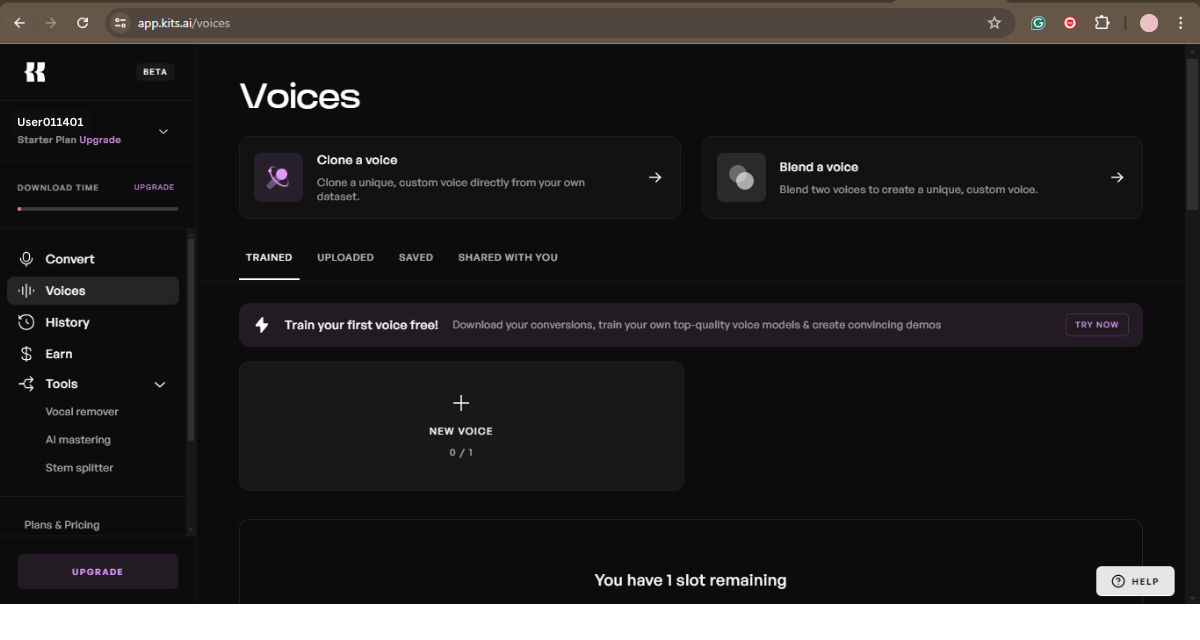This screenshot has height=640, width=1200.
Task: Click the Kits AI logo icon
Action: (x=35, y=72)
